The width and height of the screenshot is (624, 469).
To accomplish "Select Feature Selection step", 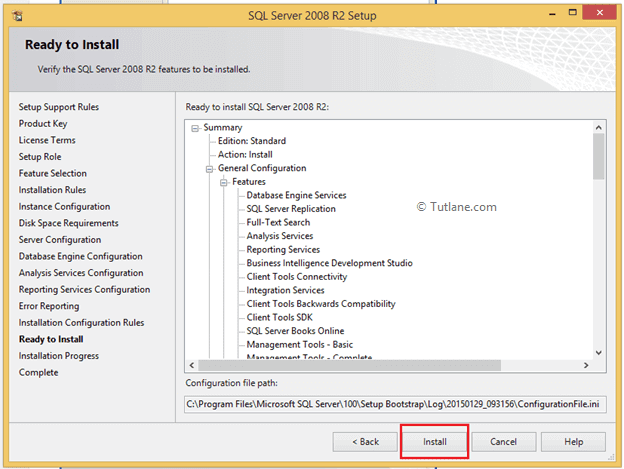I will (x=53, y=173).
